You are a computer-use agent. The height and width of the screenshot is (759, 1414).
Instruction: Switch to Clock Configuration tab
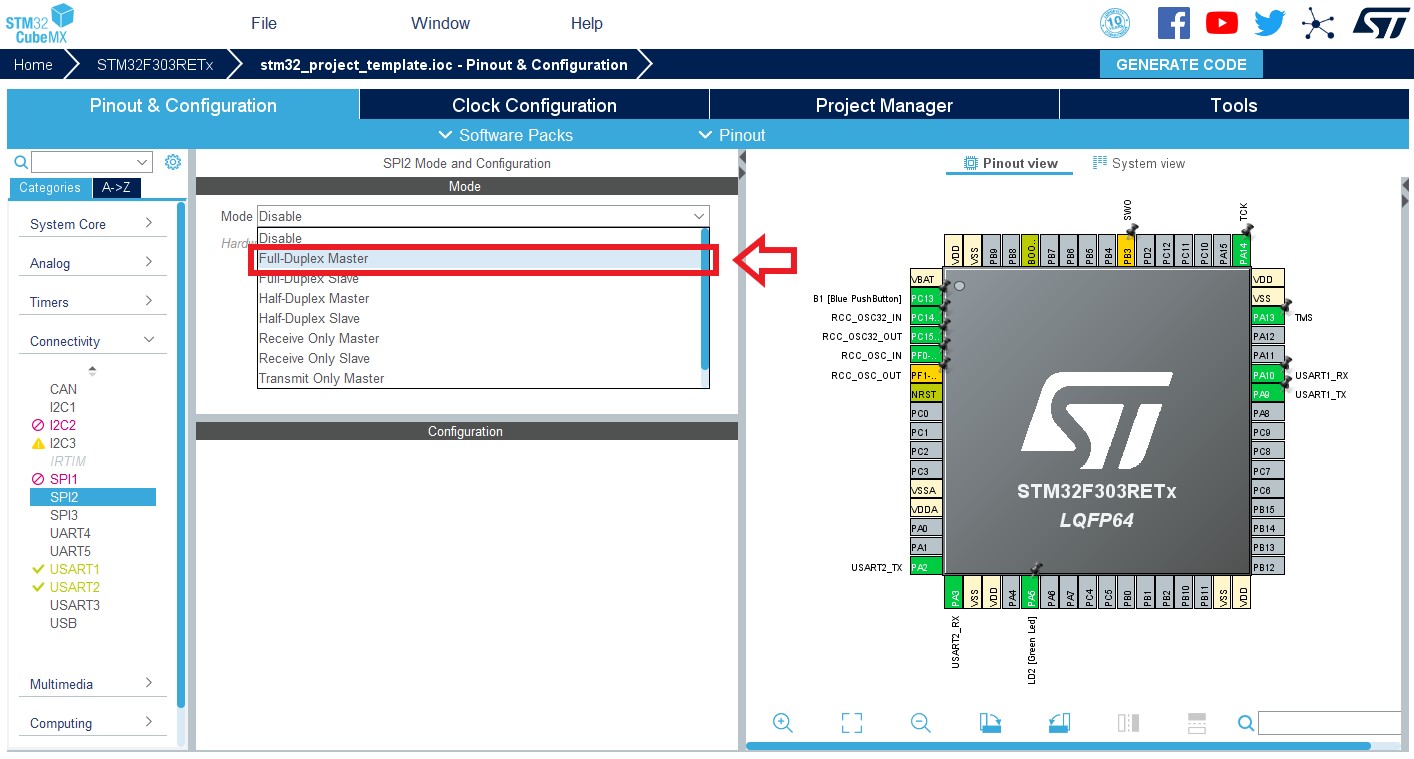(534, 105)
